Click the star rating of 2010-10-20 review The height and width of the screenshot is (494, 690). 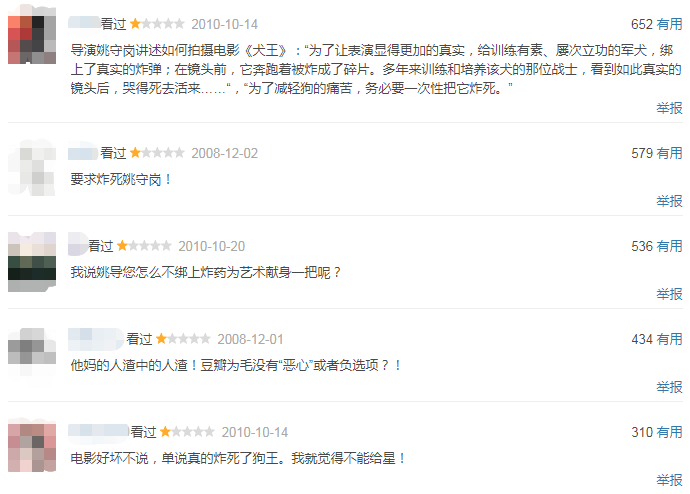(x=144, y=245)
